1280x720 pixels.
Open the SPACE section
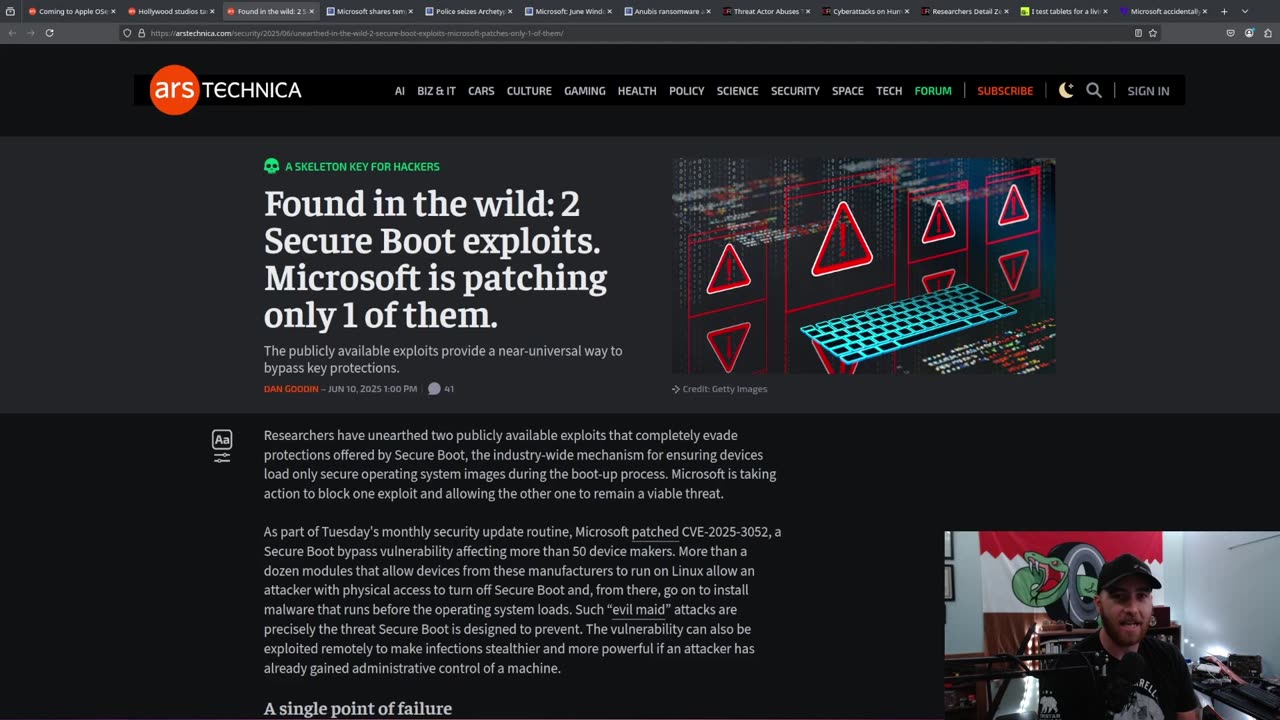point(848,91)
